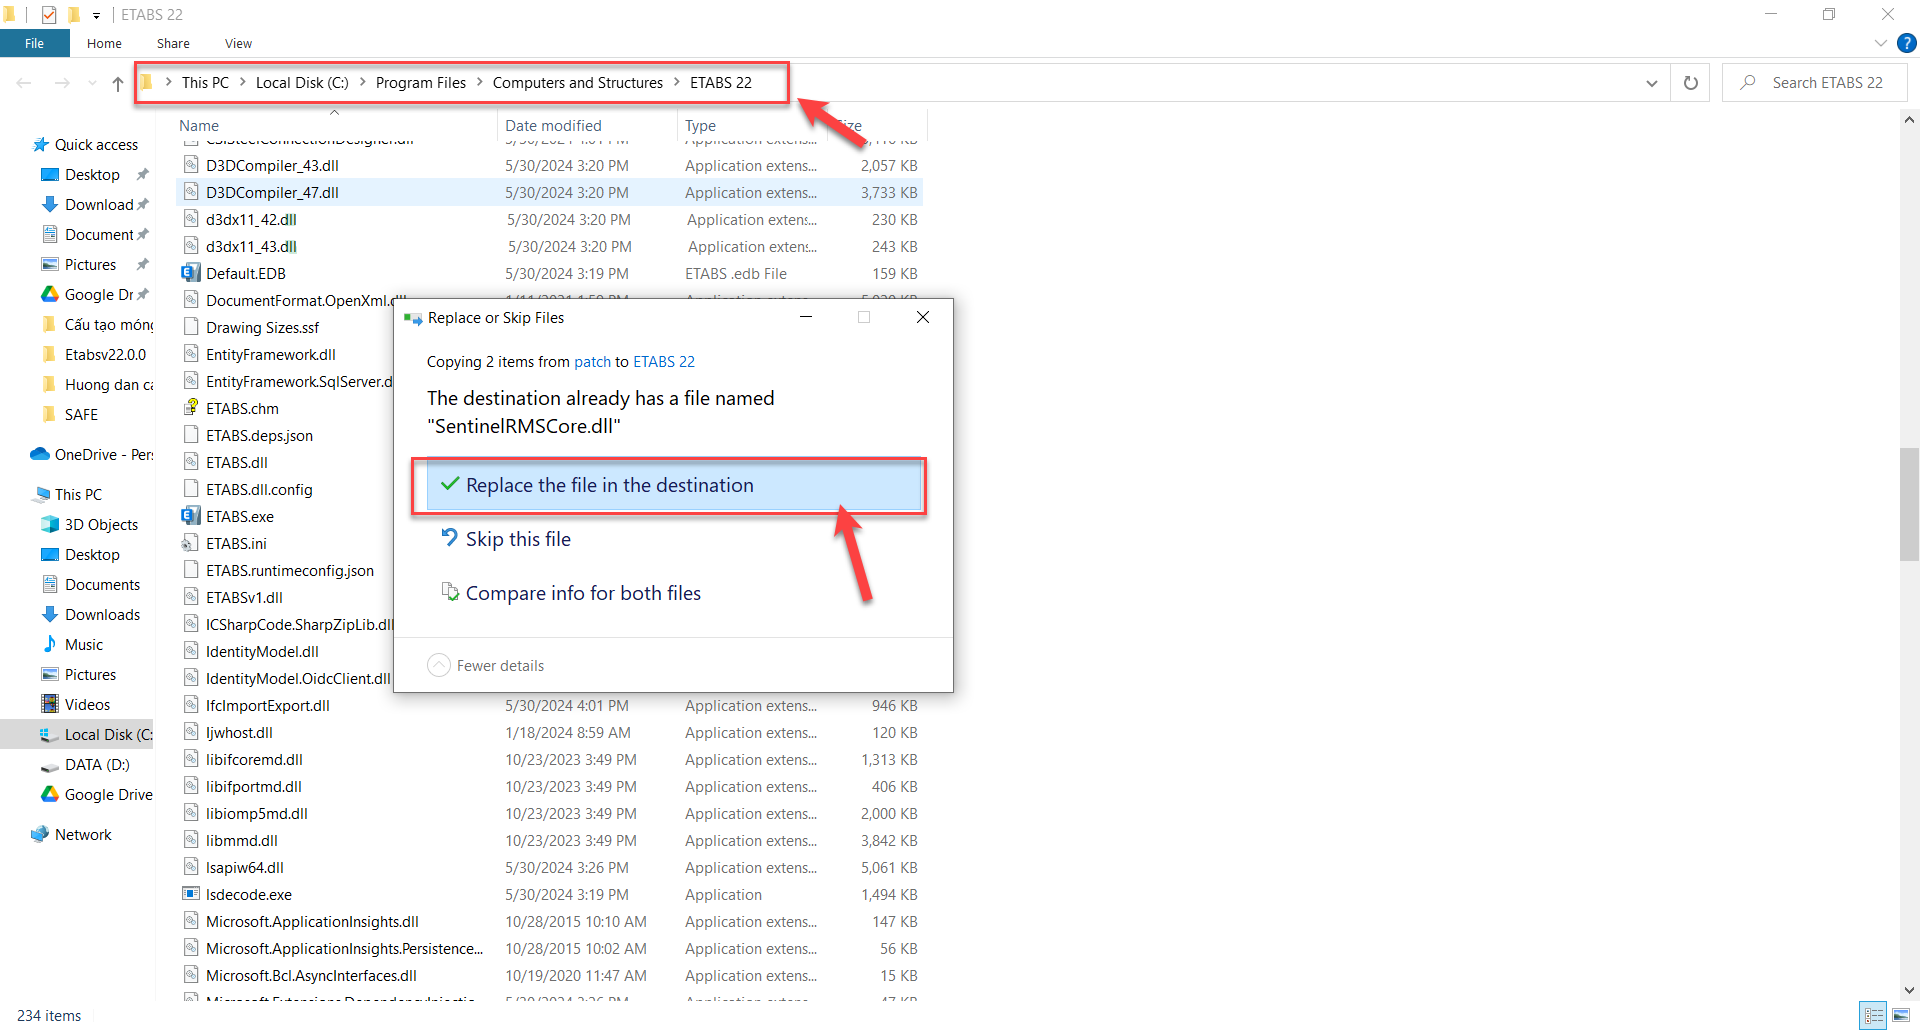This screenshot has width=1920, height=1030.
Task: Open the recent locations dropdown arrow
Action: point(92,84)
